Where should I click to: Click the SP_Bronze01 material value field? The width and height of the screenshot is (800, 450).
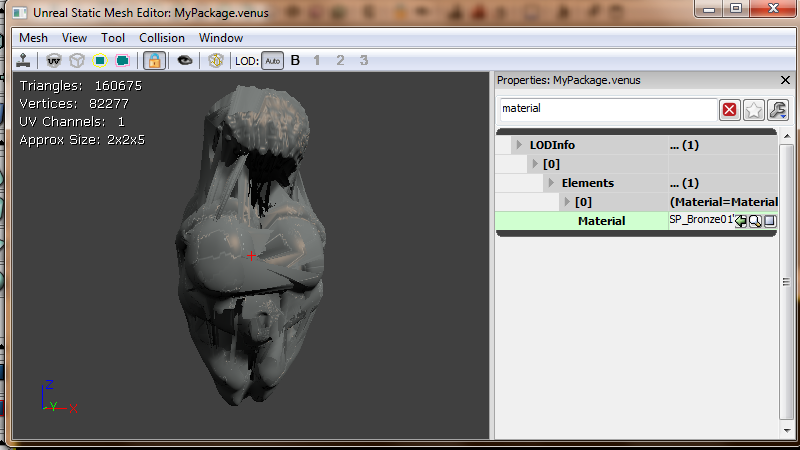701,220
